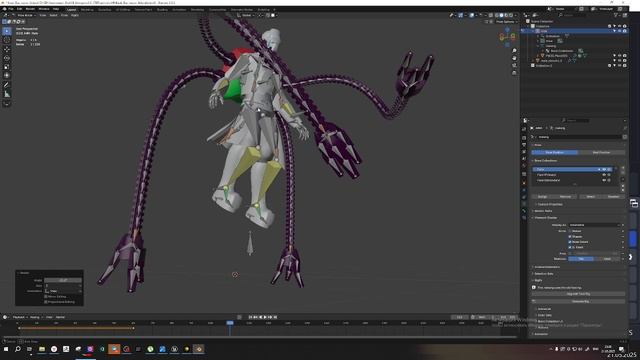
Task: Open the Render properties tab
Action: 524,138
